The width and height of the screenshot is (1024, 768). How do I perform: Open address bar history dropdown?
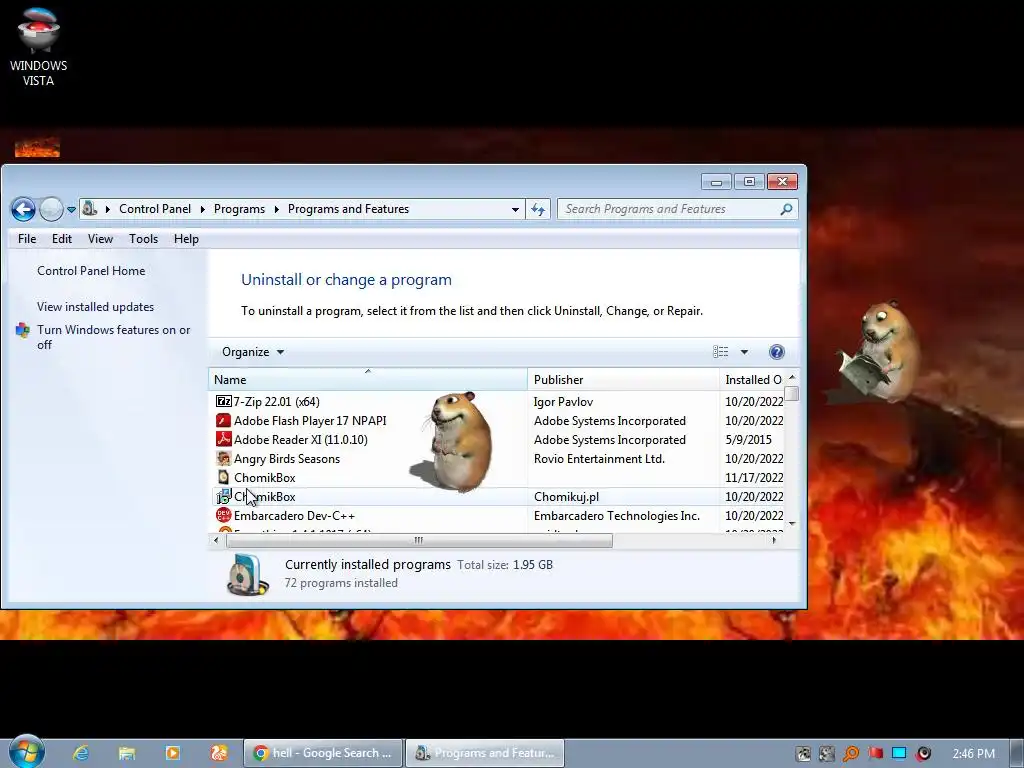(515, 209)
